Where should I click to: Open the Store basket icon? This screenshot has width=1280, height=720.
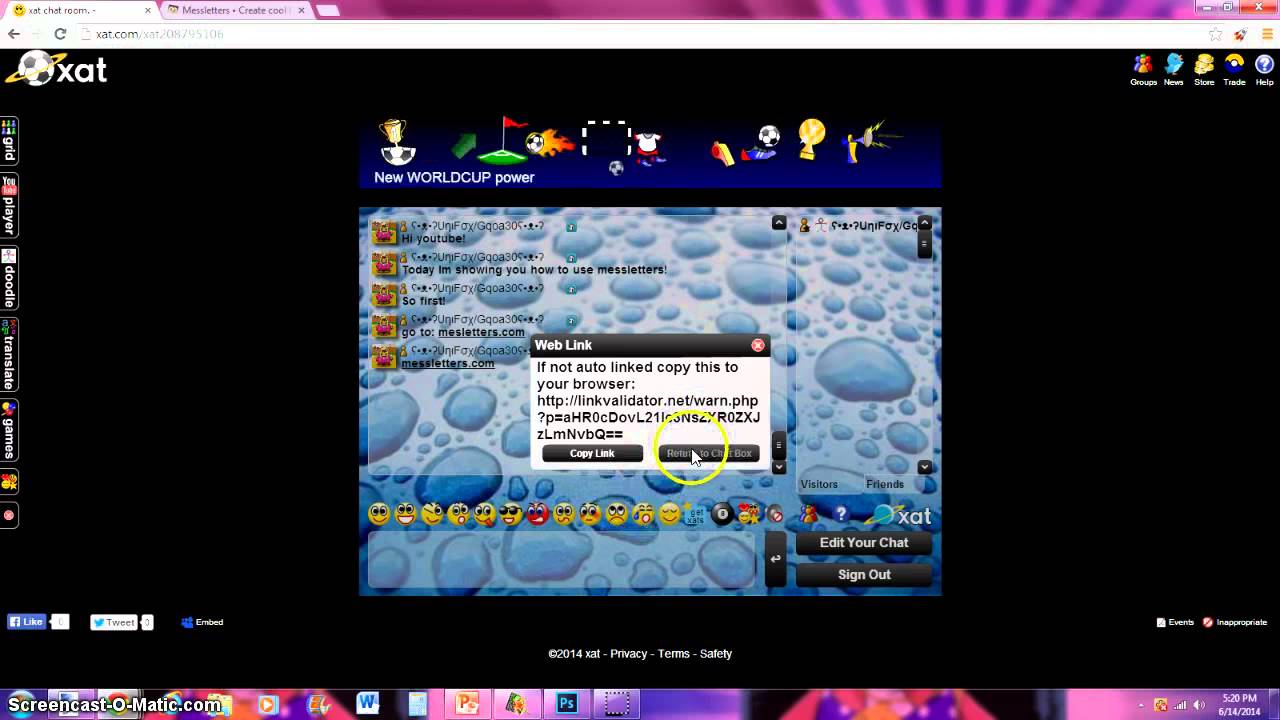(x=1204, y=70)
